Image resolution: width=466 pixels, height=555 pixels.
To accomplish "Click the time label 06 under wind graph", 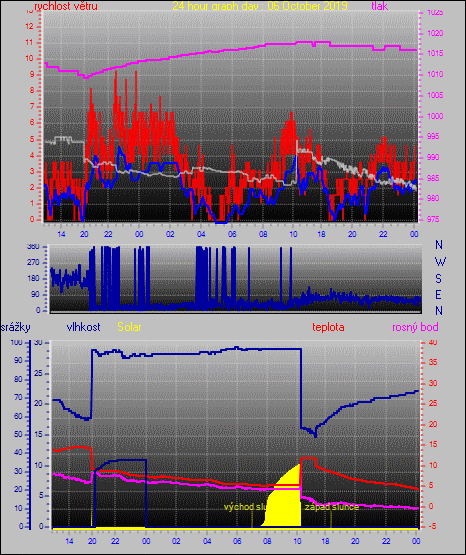I will click(x=232, y=234).
